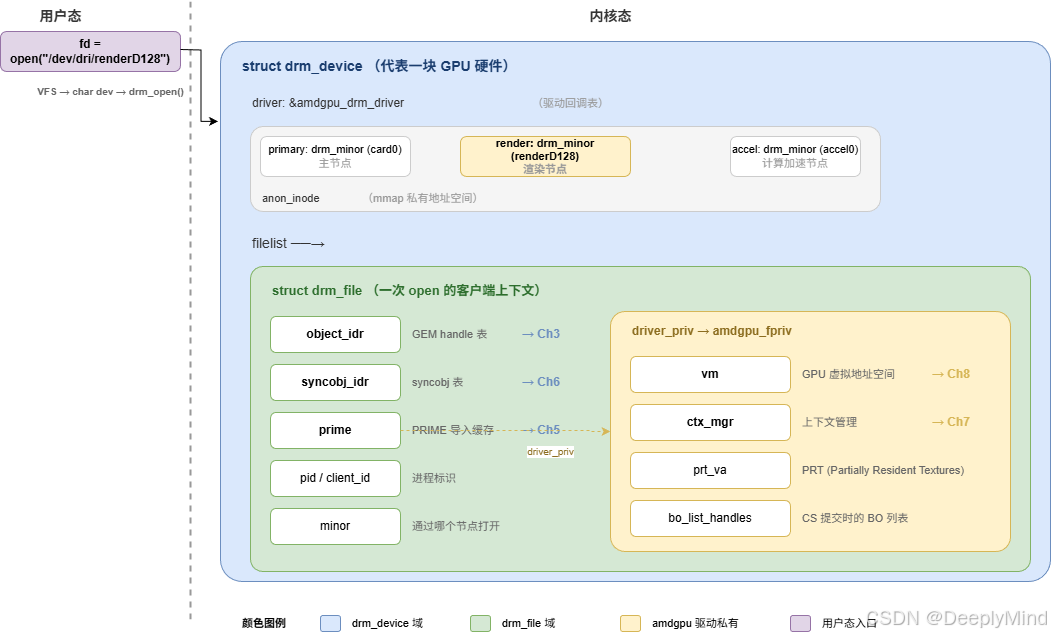Follow the → Ch5 reference
Image resolution: width=1051 pixels, height=635 pixels.
point(541,430)
